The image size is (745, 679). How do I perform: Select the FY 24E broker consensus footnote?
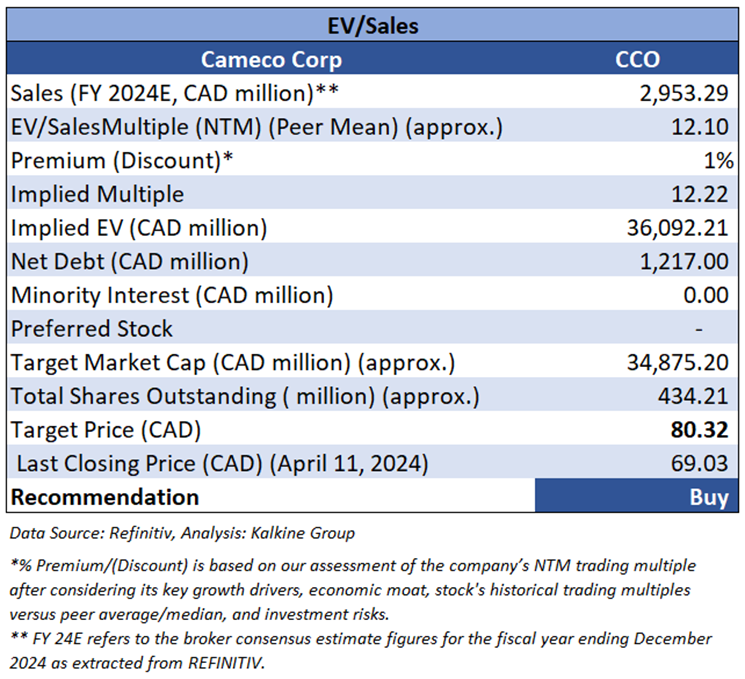click(x=362, y=648)
